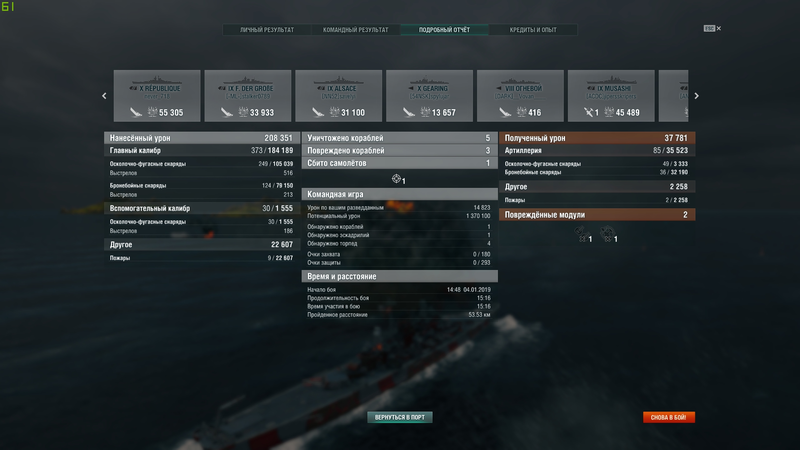Screen dimensions: 800x450
Task: Collapse the Командная игра section header
Action: click(399, 194)
